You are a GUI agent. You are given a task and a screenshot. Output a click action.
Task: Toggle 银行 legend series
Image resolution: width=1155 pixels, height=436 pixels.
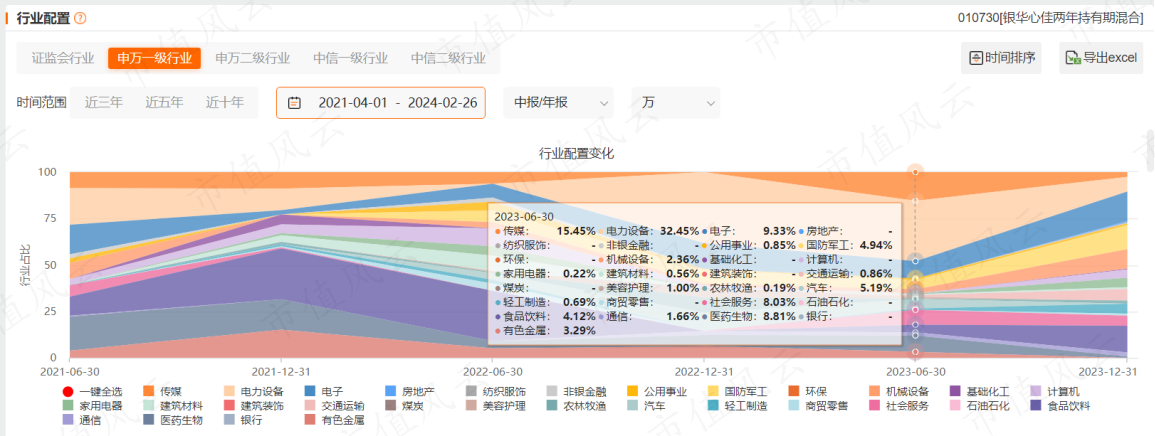243,420
